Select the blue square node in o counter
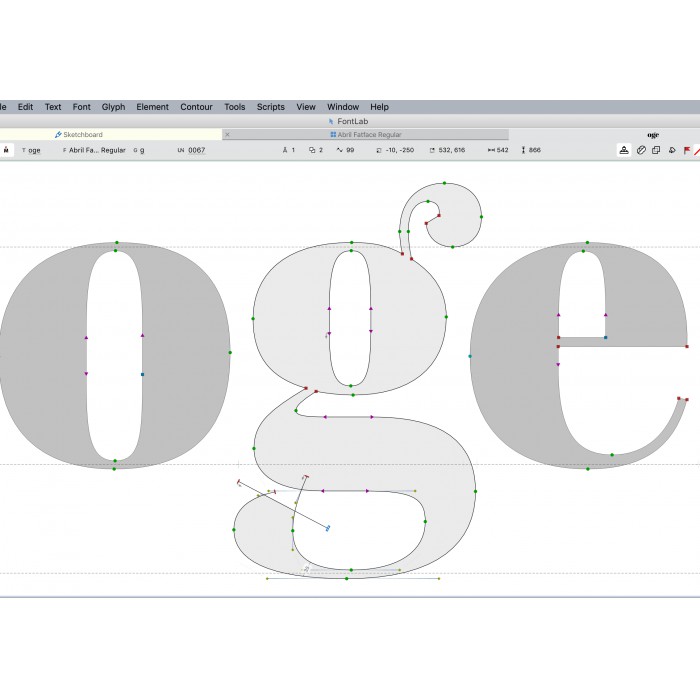 tap(142, 374)
